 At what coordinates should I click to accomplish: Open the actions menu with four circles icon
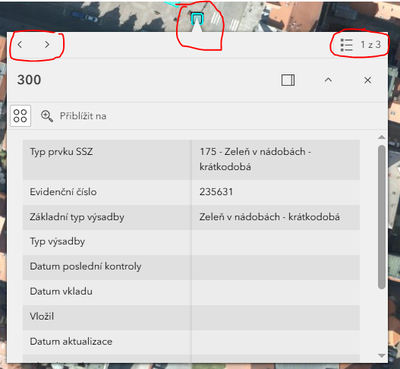pyautogui.click(x=20, y=116)
